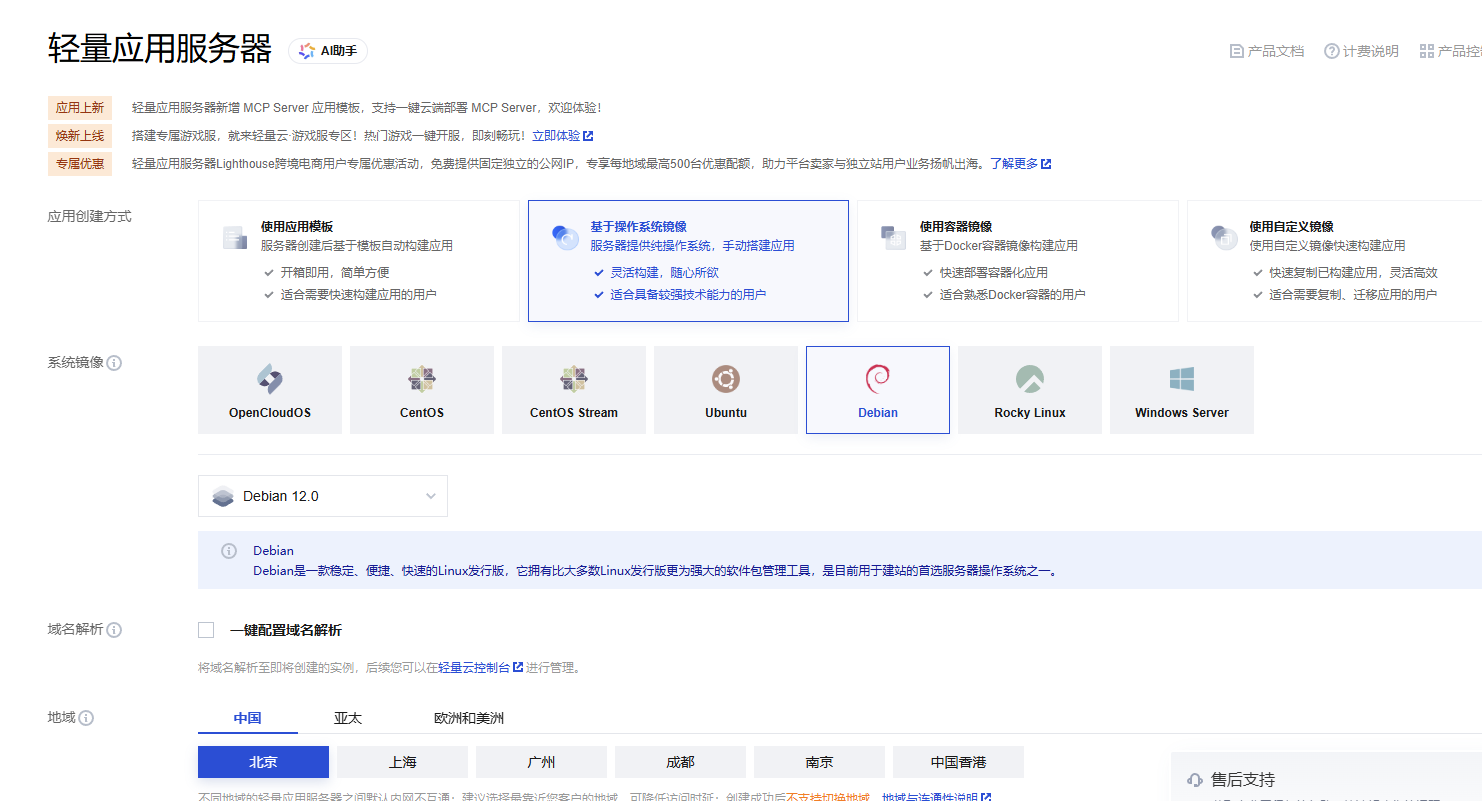Click the 域名解析 info icon

114,630
